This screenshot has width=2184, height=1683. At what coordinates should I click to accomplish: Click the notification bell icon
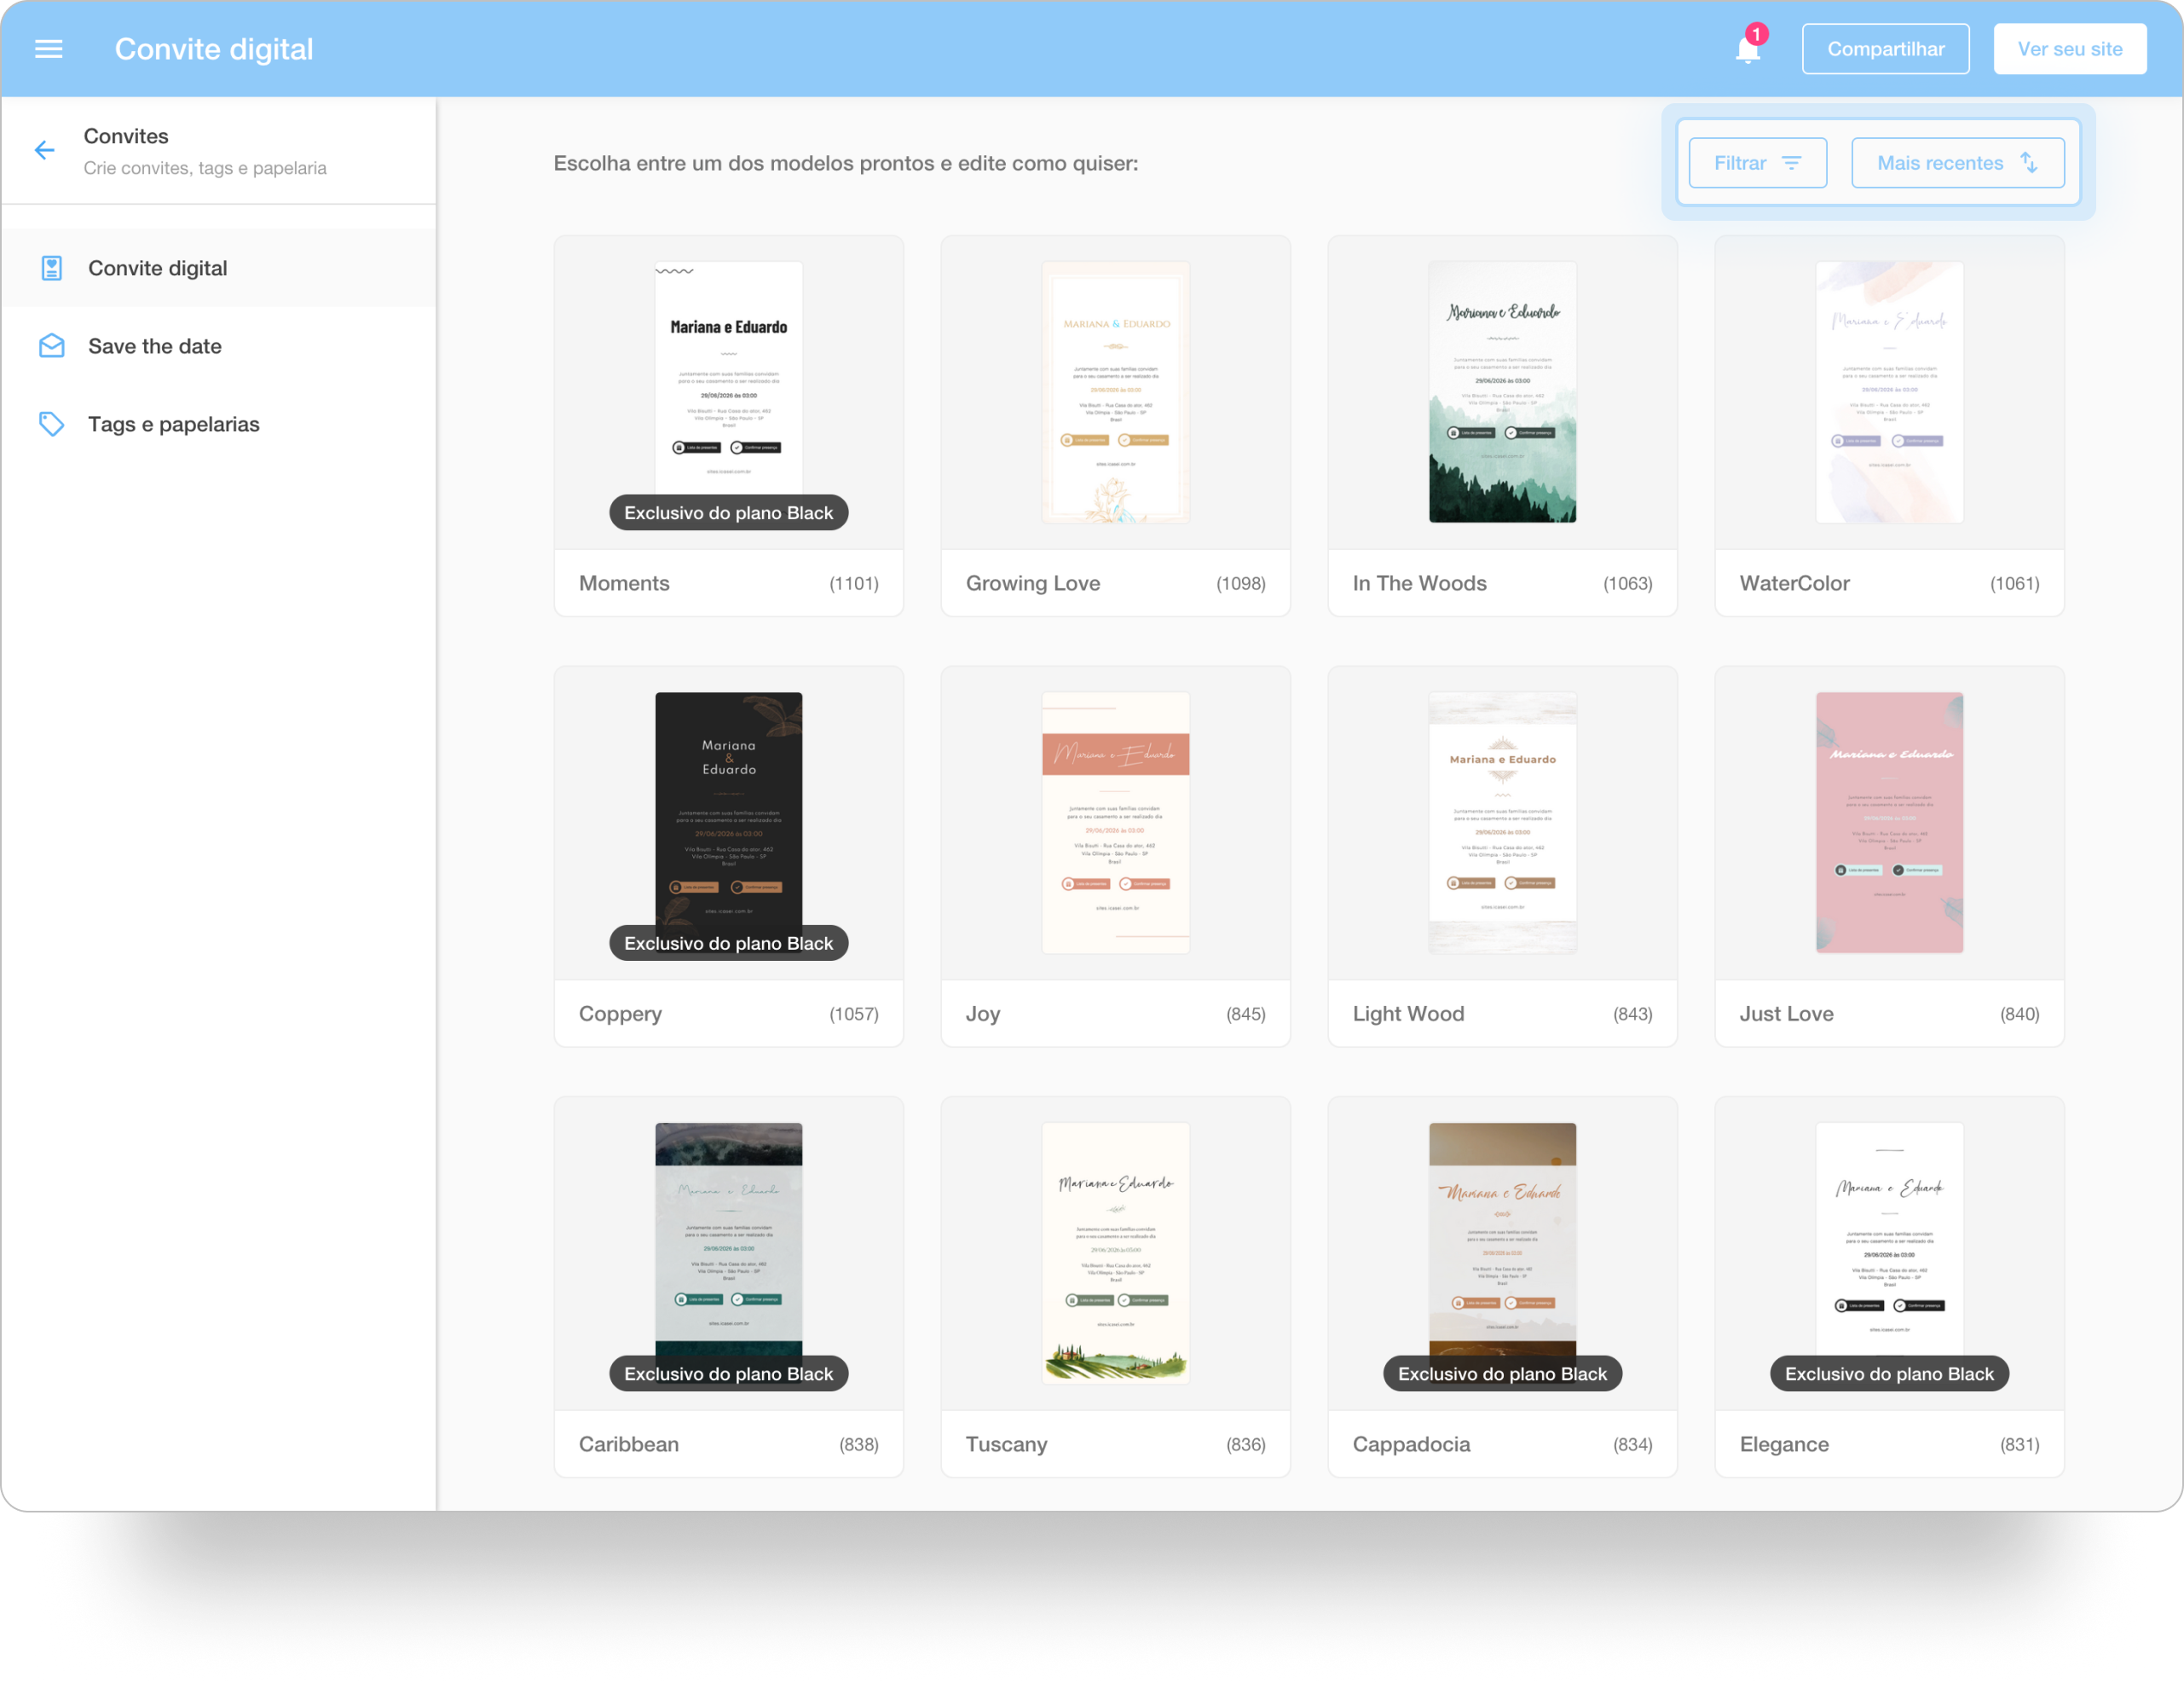(1747, 50)
